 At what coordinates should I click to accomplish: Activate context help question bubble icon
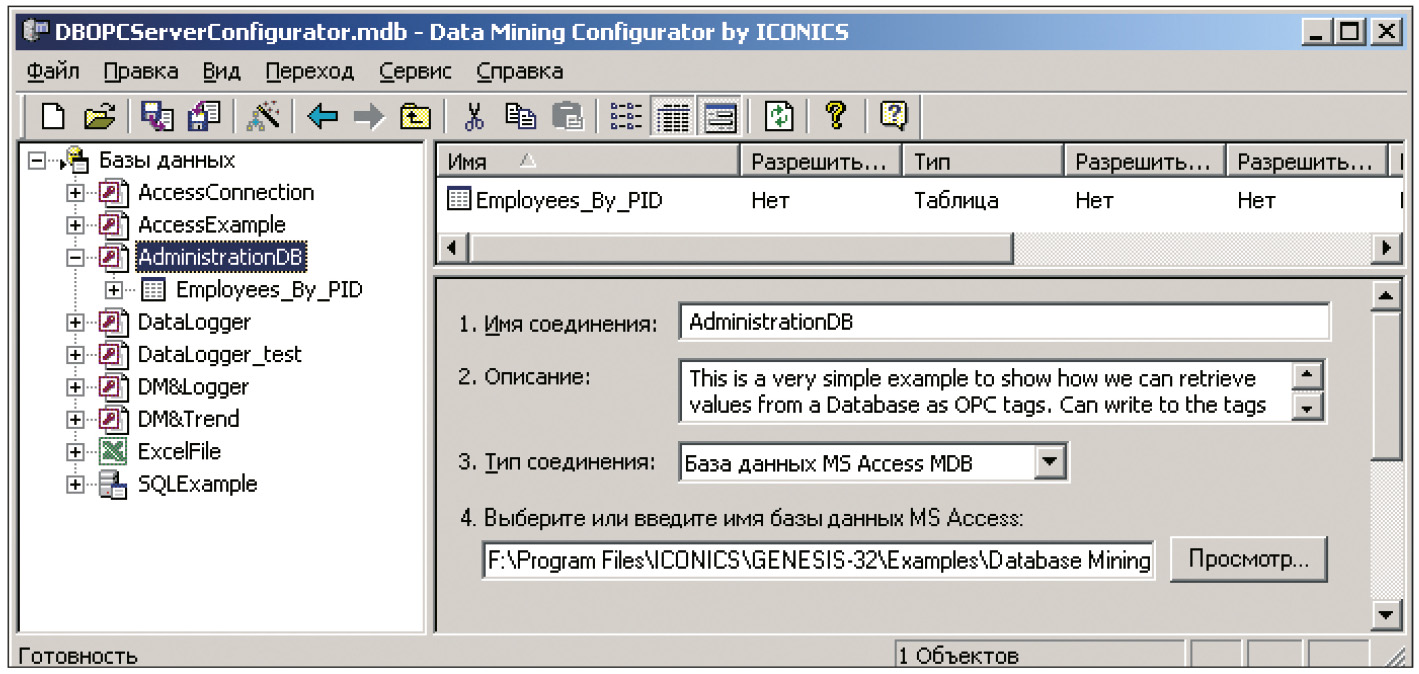(x=893, y=117)
